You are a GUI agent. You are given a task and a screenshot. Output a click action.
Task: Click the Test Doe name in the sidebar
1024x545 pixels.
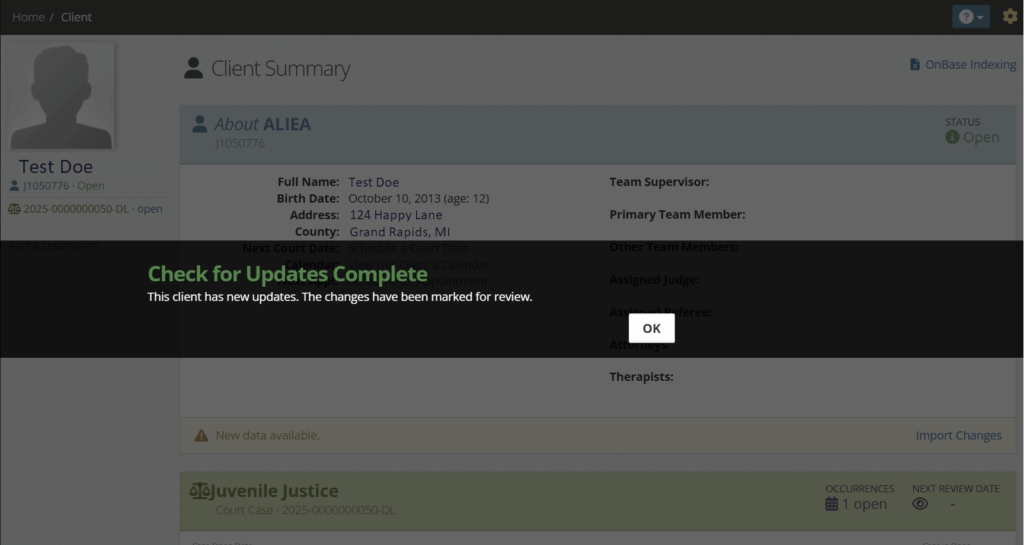pos(56,167)
